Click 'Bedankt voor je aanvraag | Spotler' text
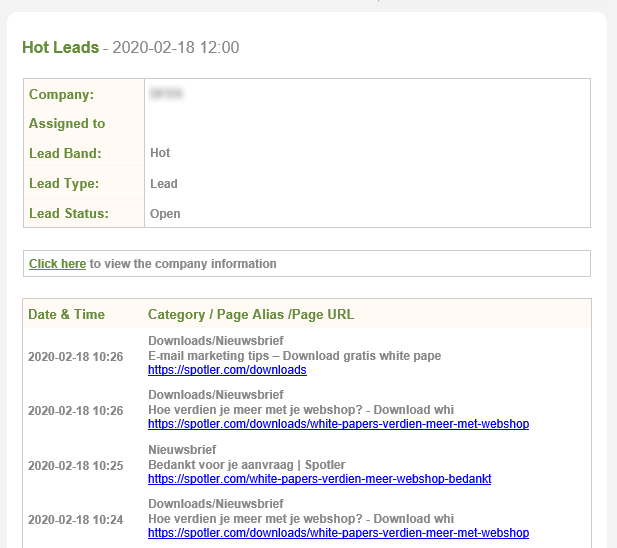Screen dimensions: 617x548 click(x=247, y=465)
